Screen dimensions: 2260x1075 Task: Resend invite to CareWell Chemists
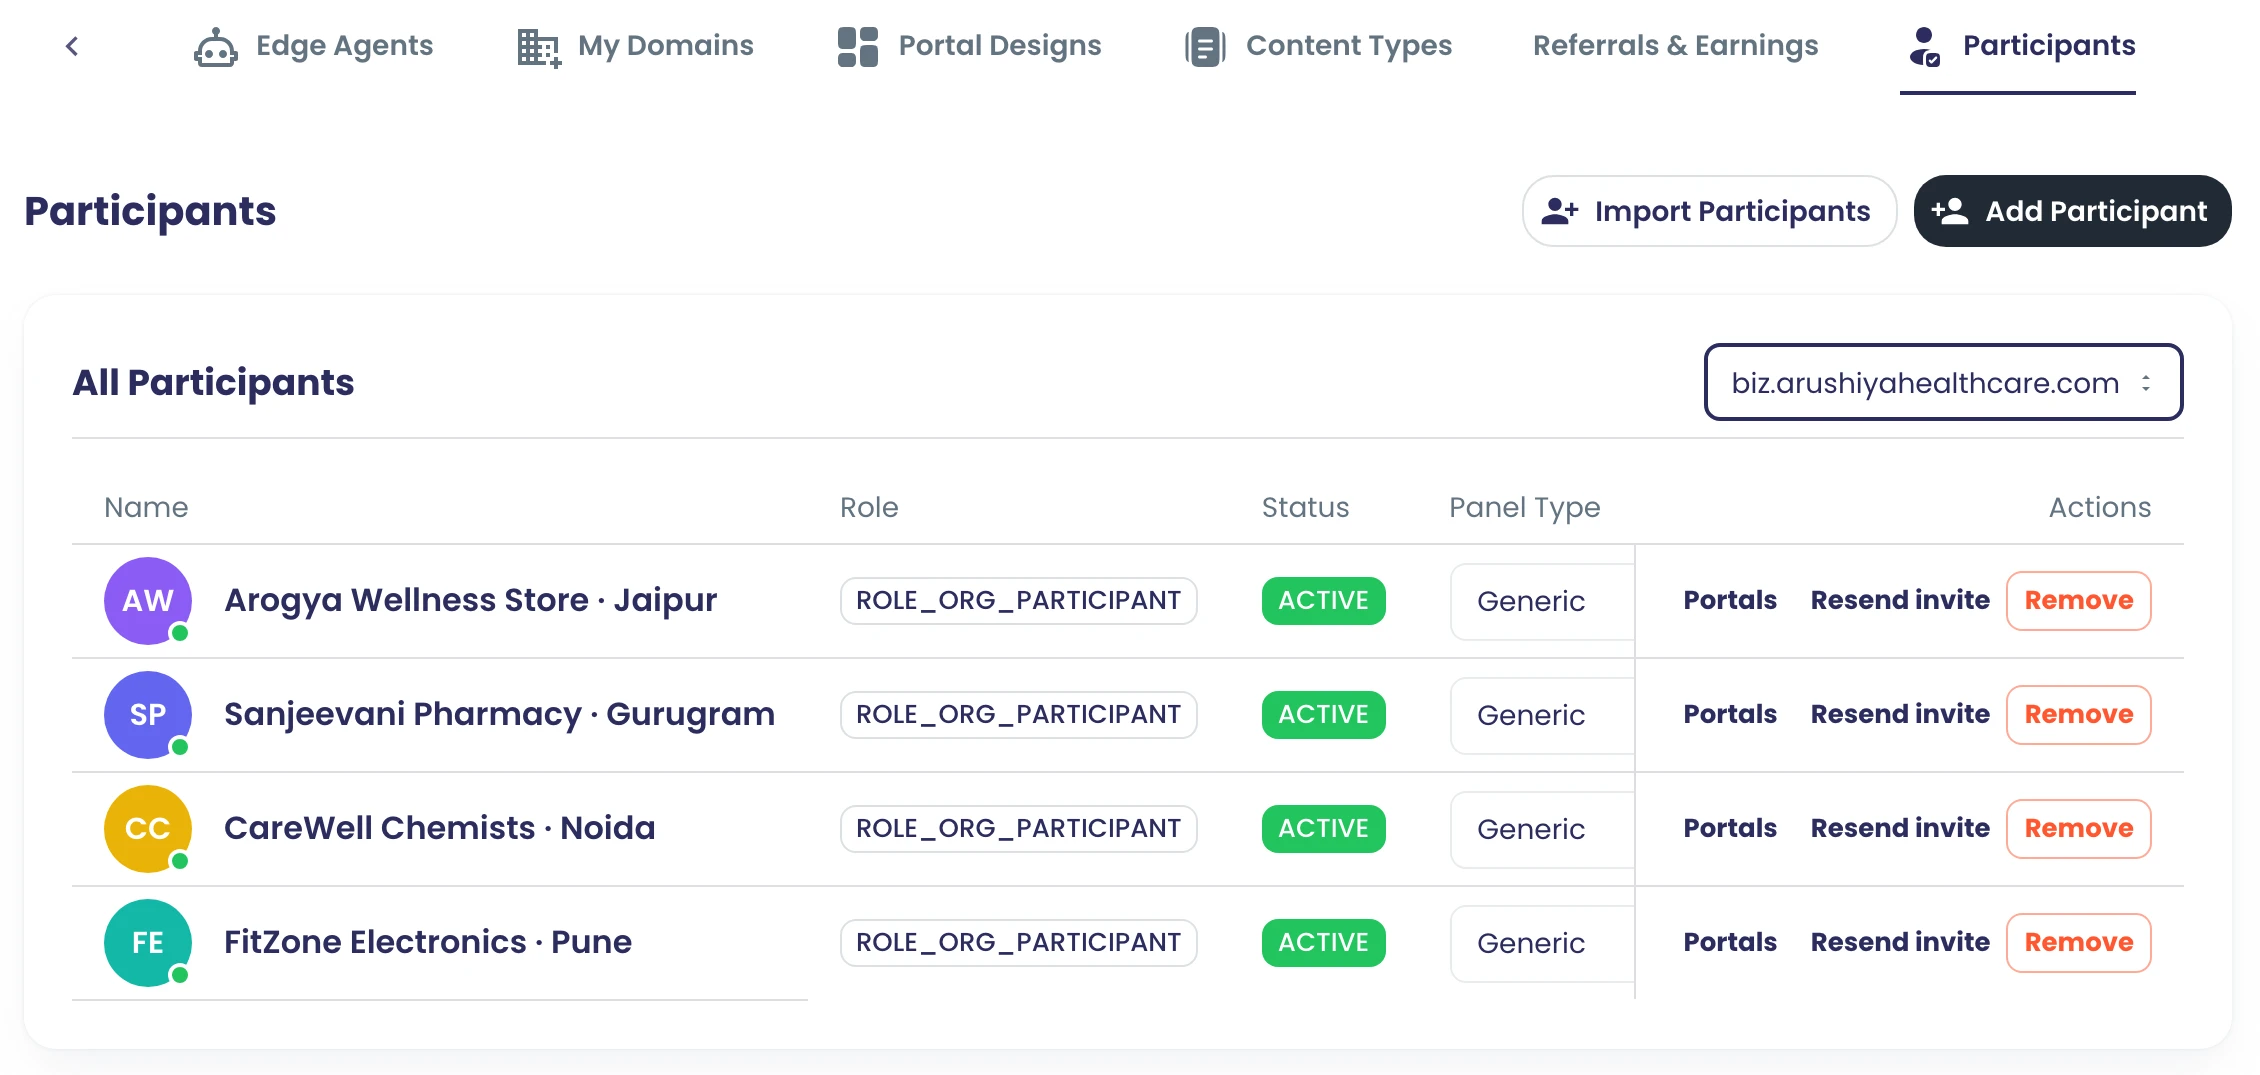point(1900,828)
